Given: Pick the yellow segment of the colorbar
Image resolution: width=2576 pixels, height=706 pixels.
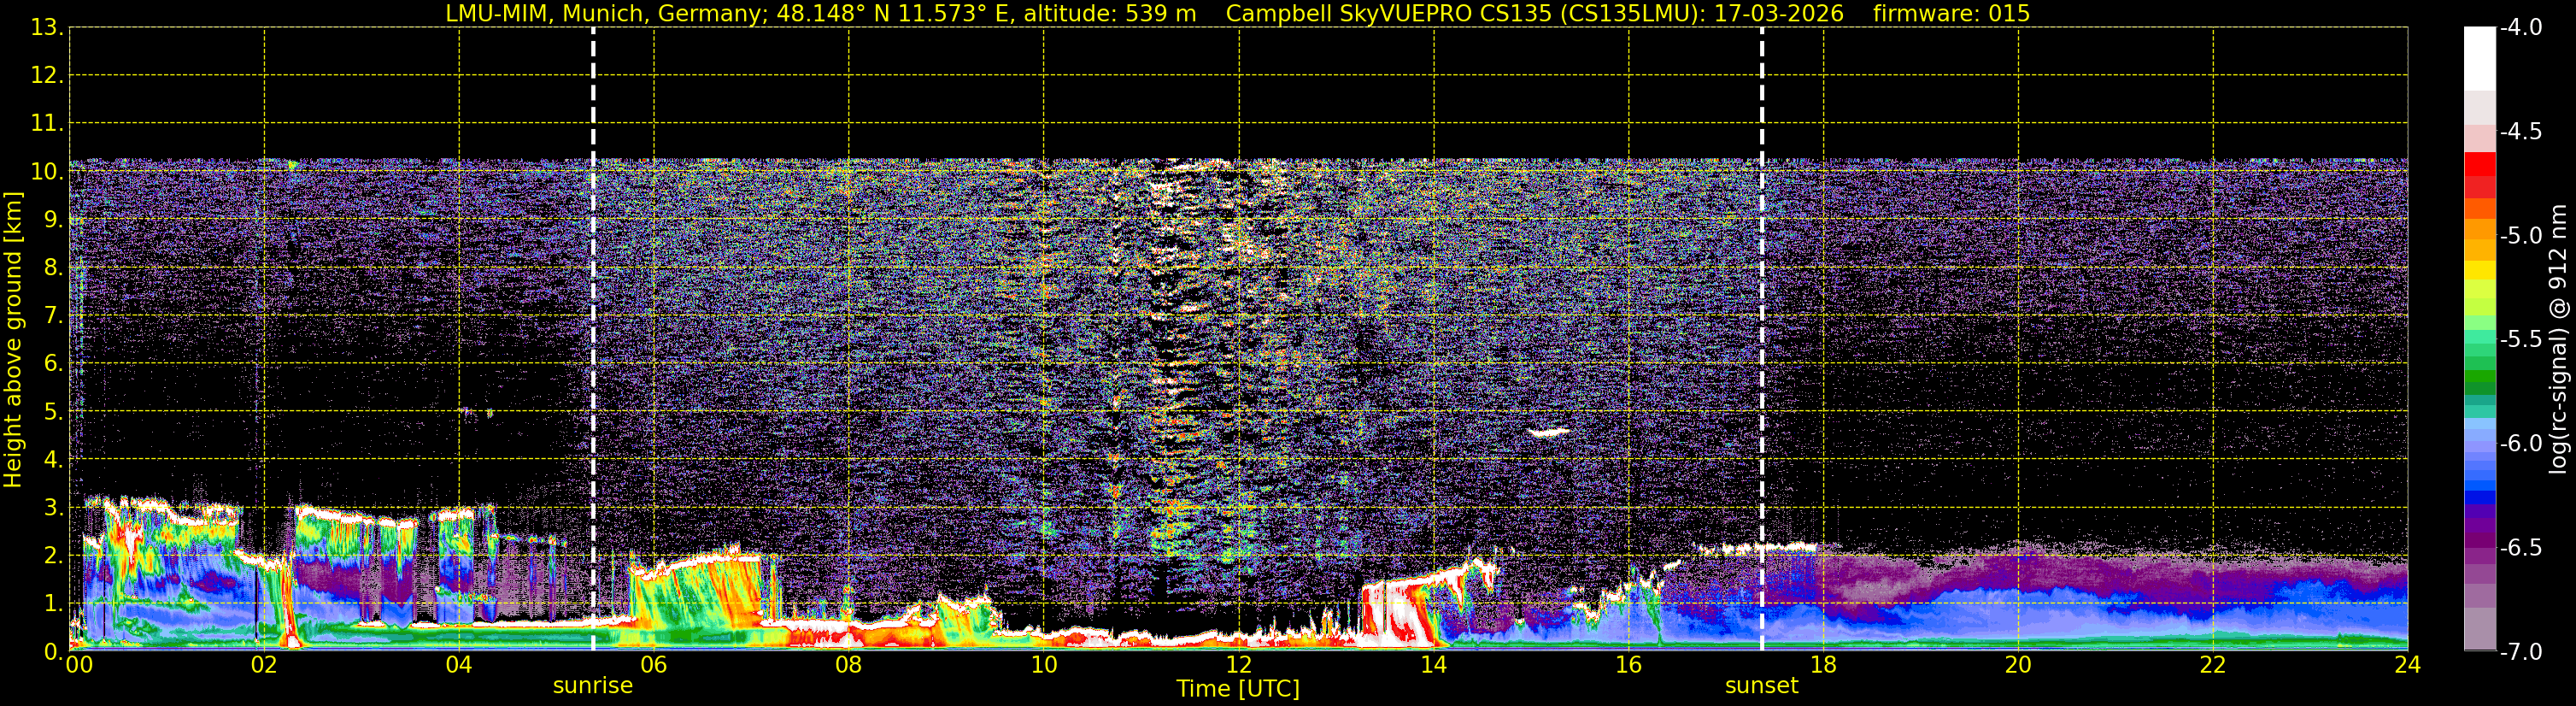Looking at the screenshot, I should tap(2480, 270).
